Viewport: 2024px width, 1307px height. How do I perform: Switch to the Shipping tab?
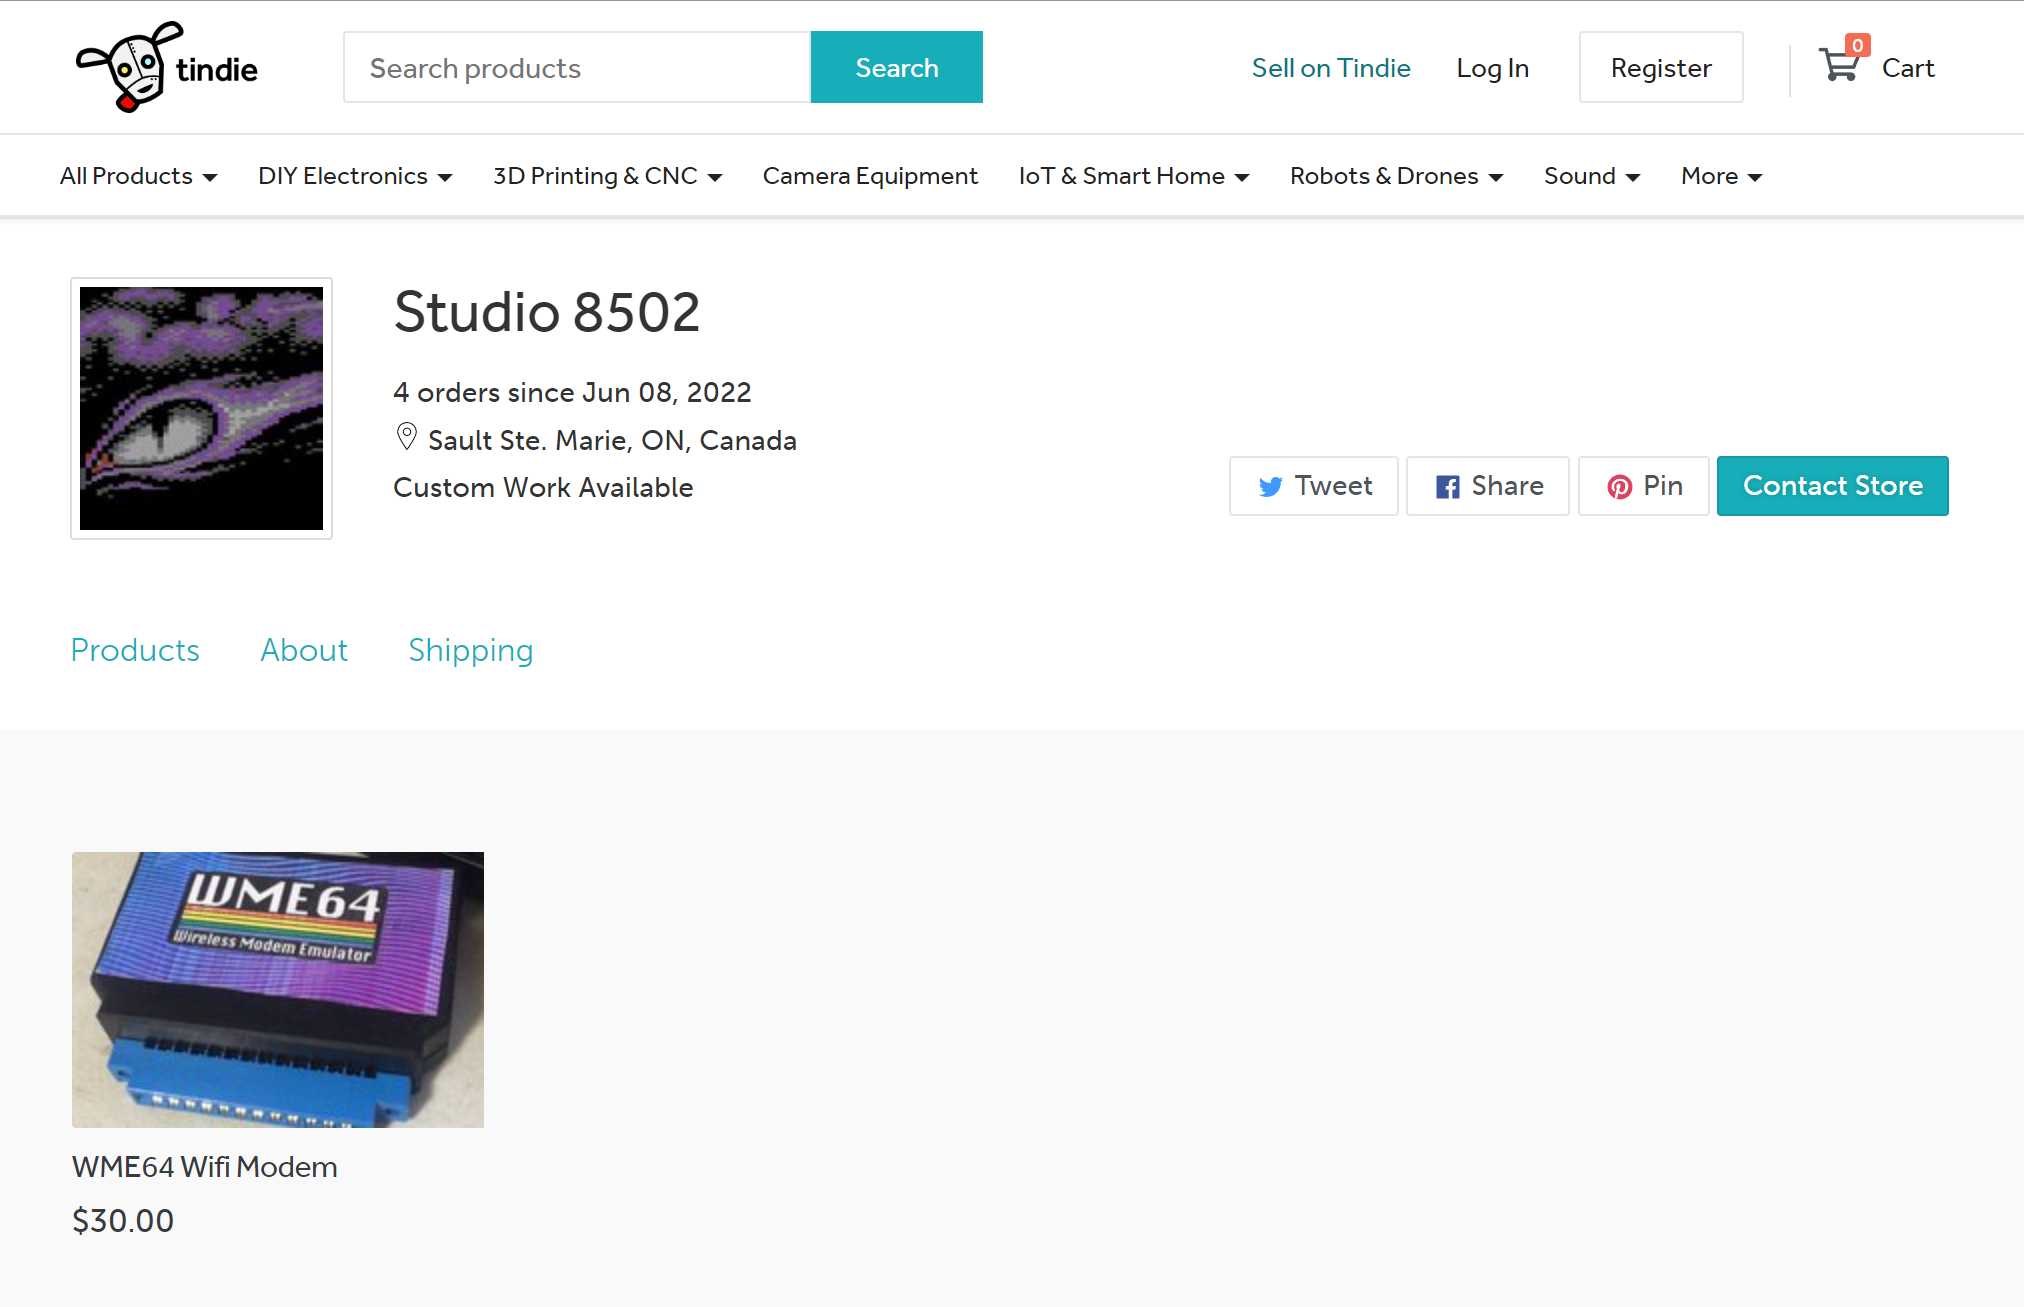tap(471, 650)
